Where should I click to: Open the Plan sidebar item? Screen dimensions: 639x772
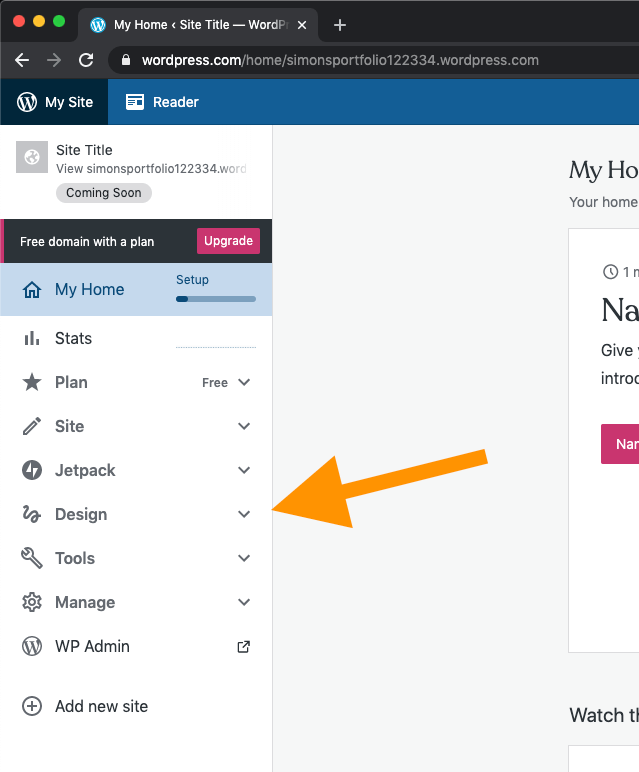point(136,382)
